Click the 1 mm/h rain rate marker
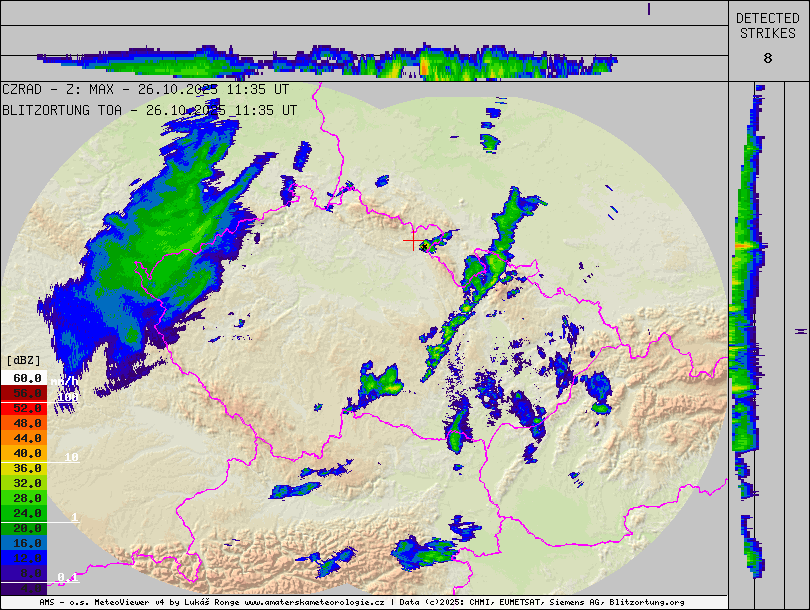The width and height of the screenshot is (810, 610). click(74, 517)
